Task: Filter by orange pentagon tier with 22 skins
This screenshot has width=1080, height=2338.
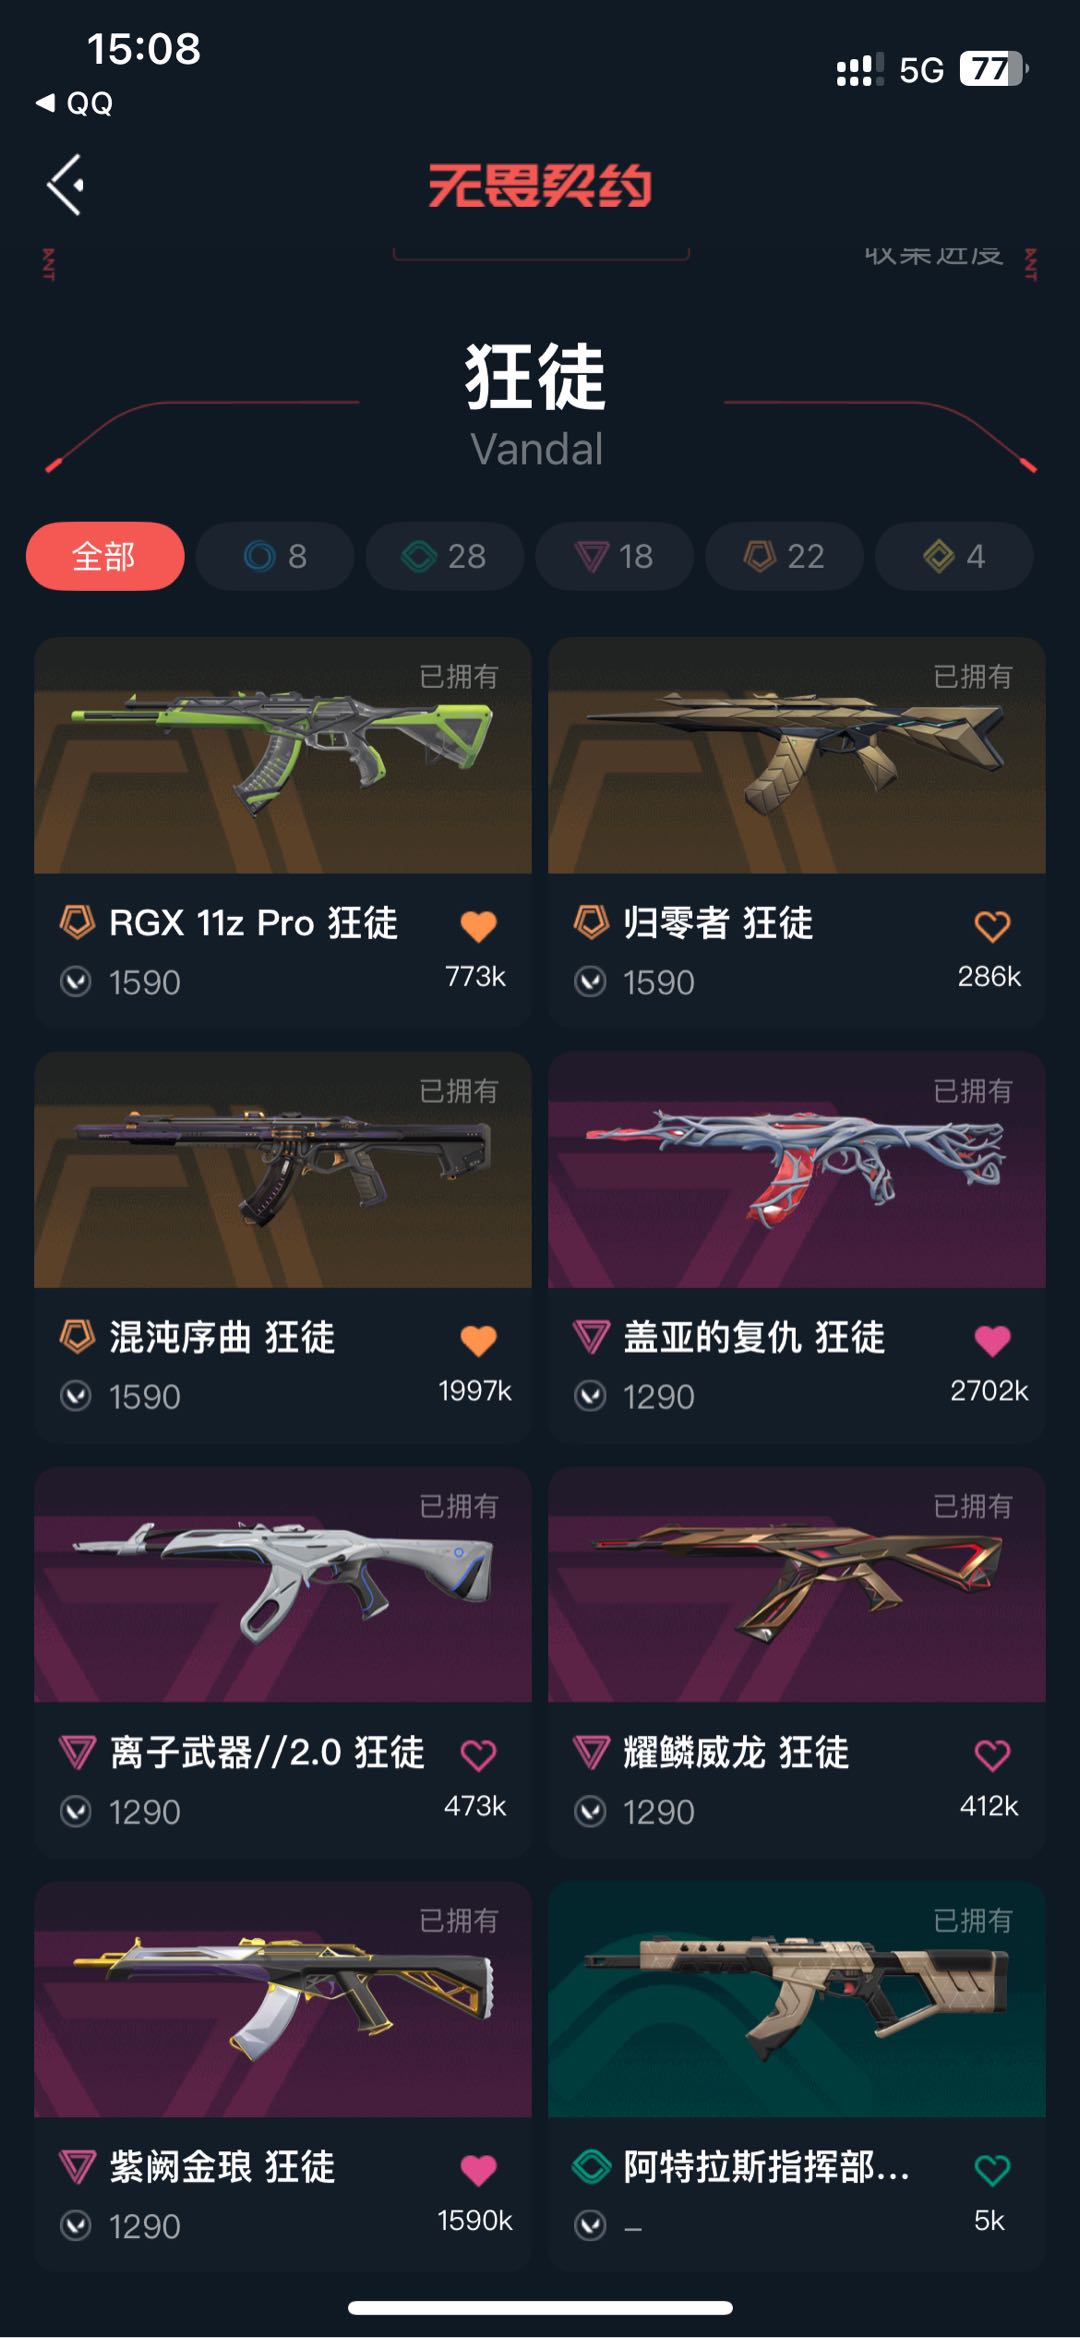Action: click(785, 556)
